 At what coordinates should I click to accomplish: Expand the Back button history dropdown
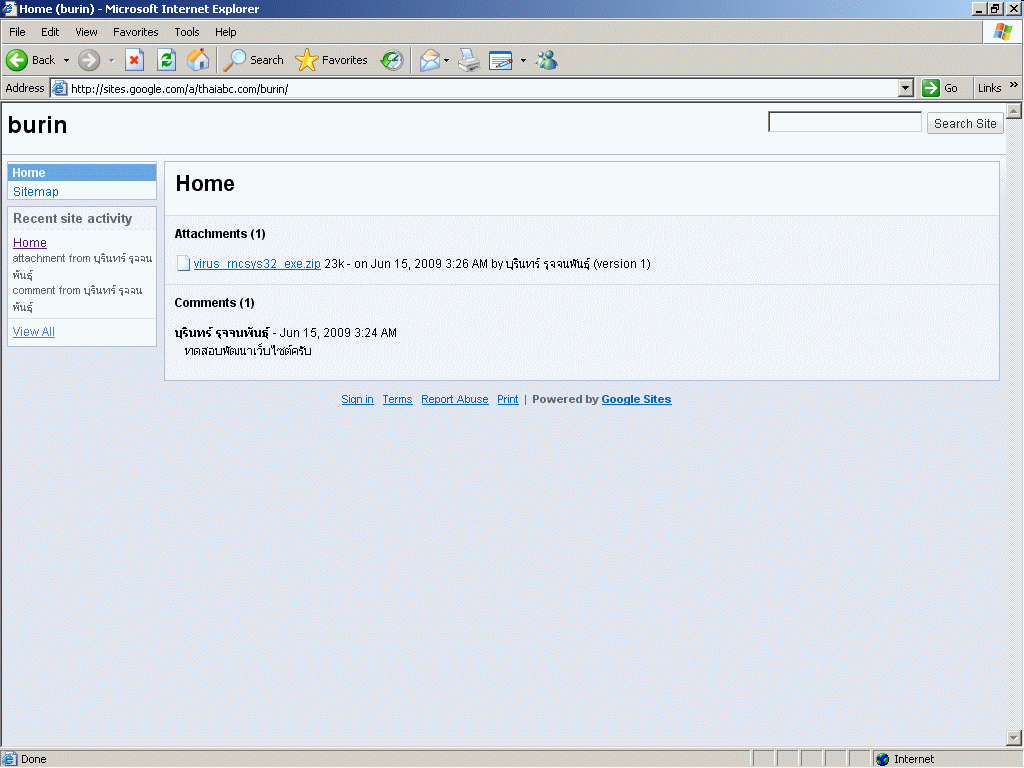(67, 60)
